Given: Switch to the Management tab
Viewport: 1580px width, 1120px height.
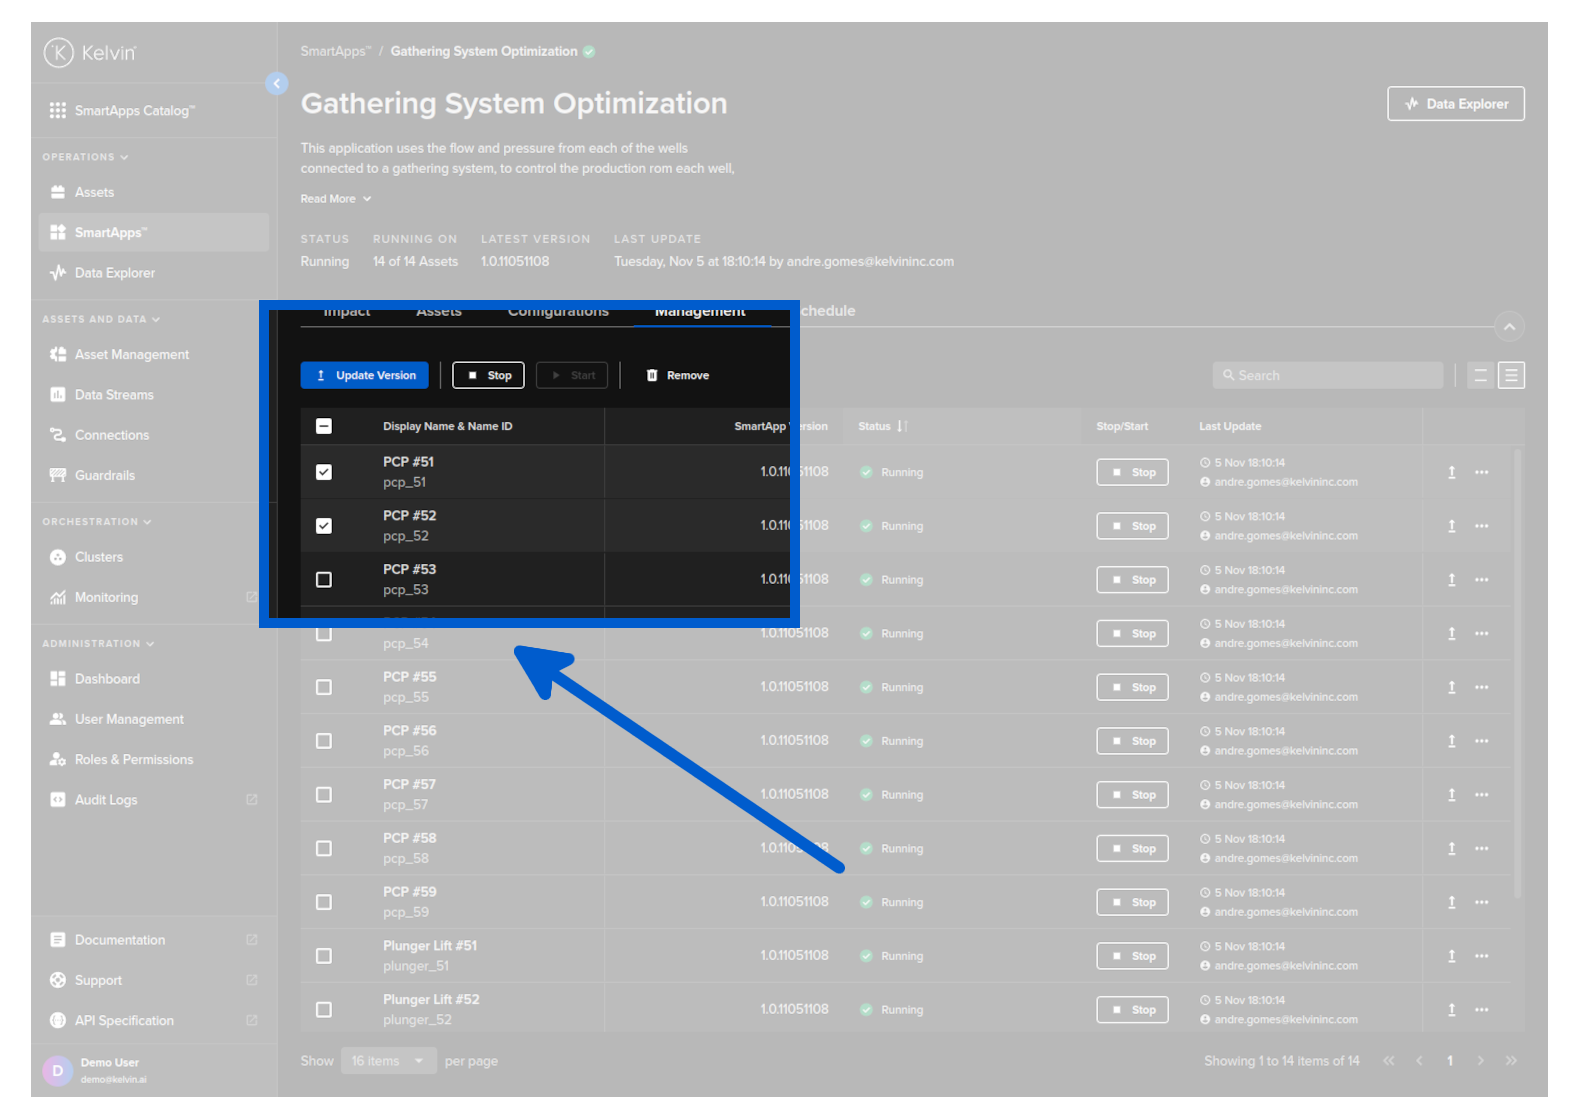Looking at the screenshot, I should 700,312.
